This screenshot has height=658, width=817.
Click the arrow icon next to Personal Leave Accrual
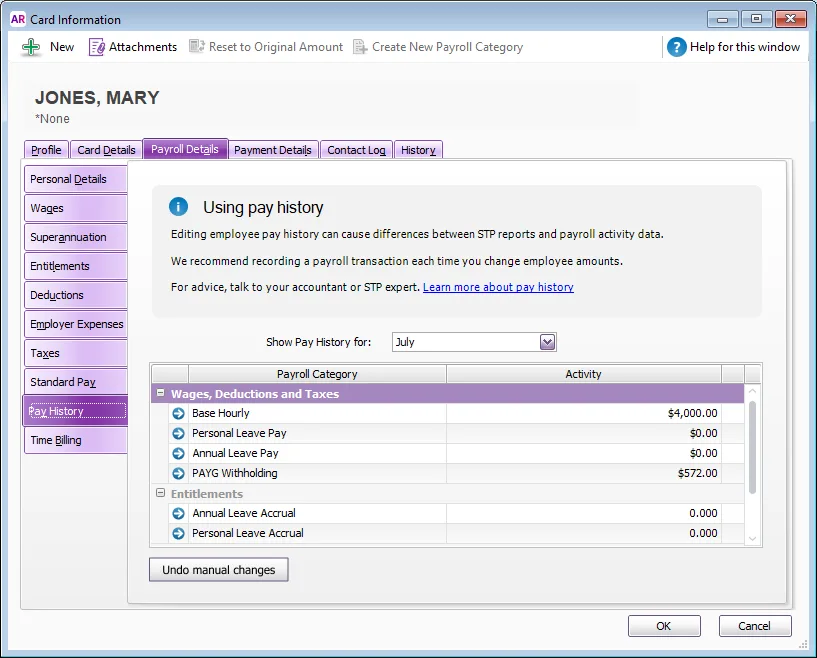(178, 533)
